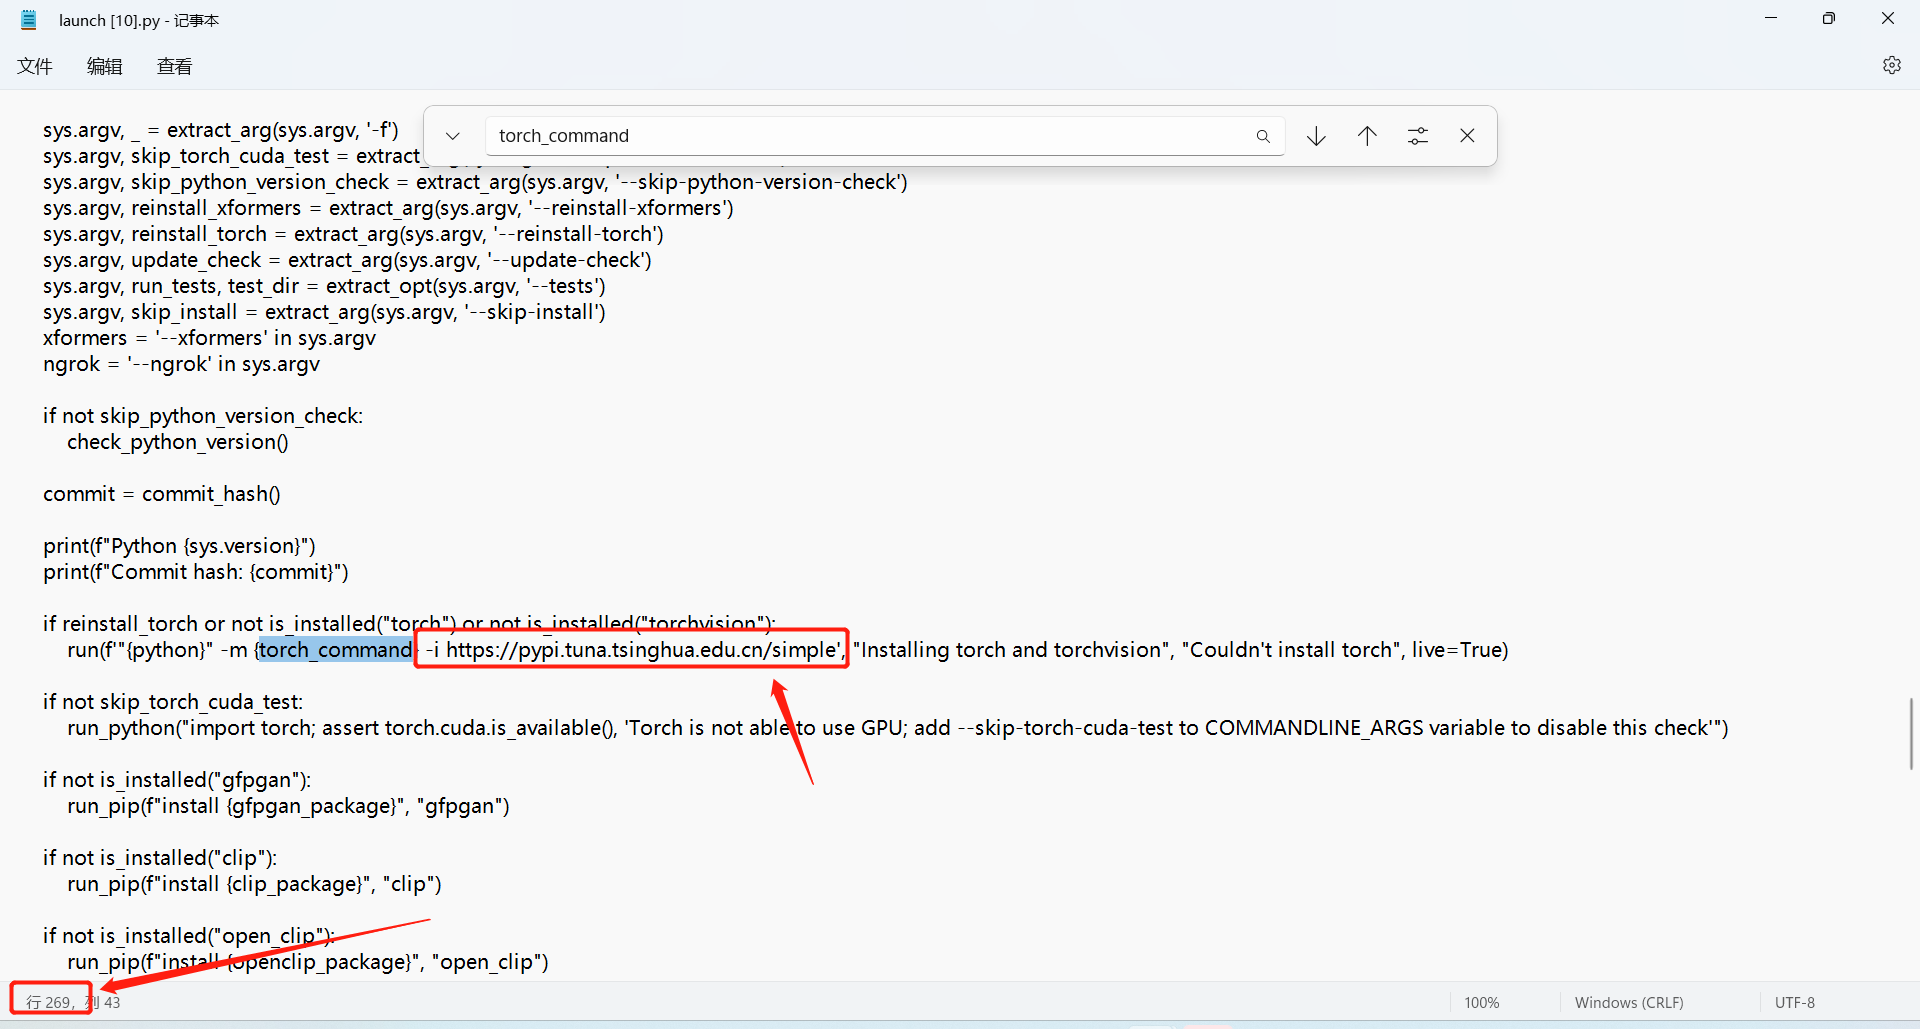Viewport: 1920px width, 1029px height.
Task: Click the print Commit hash line
Action: click(x=196, y=572)
